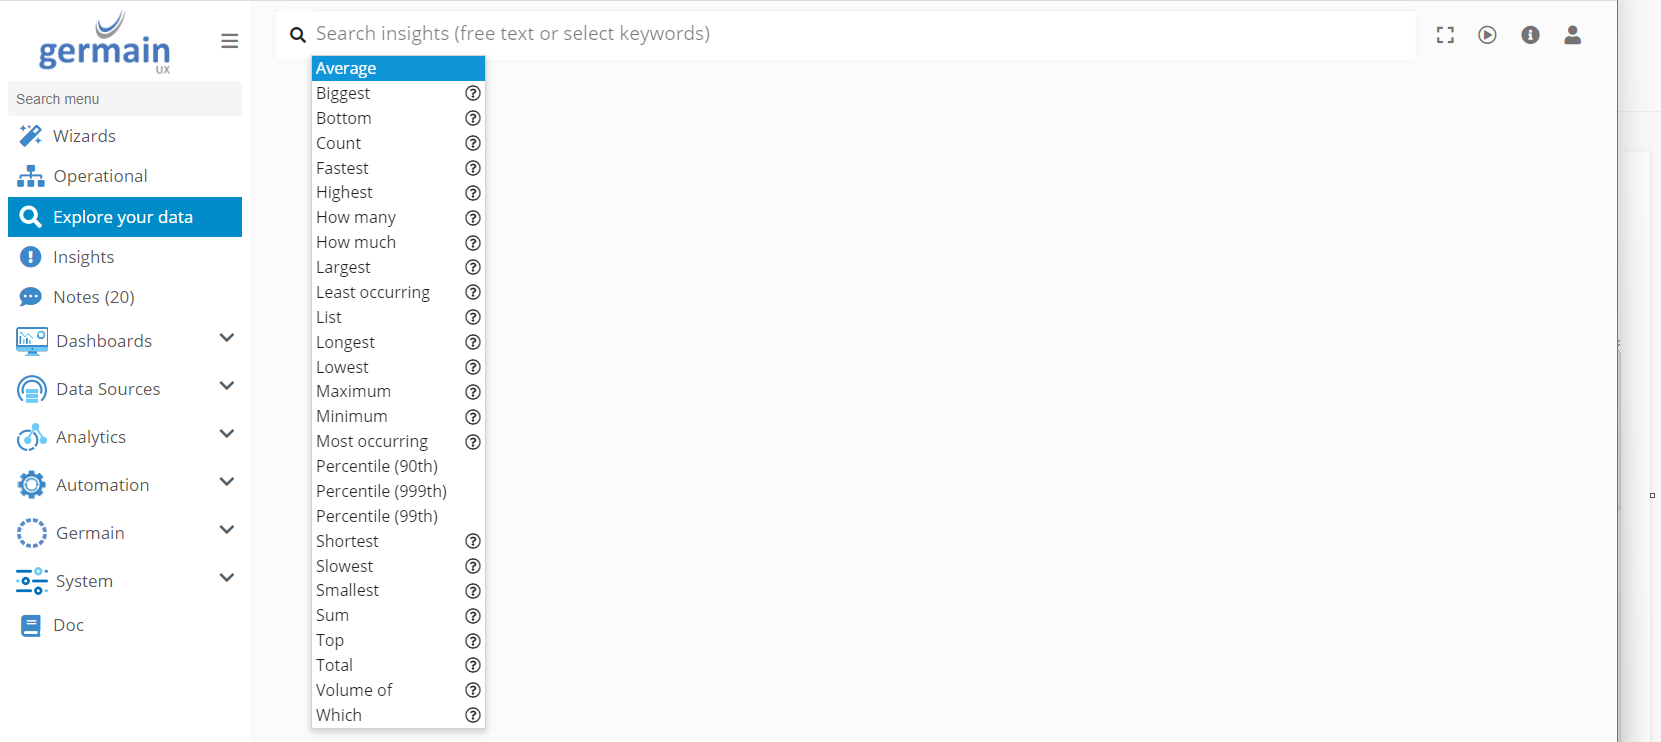This screenshot has height=742, width=1661.
Task: Select the Most occurring keyword
Action: [372, 441]
